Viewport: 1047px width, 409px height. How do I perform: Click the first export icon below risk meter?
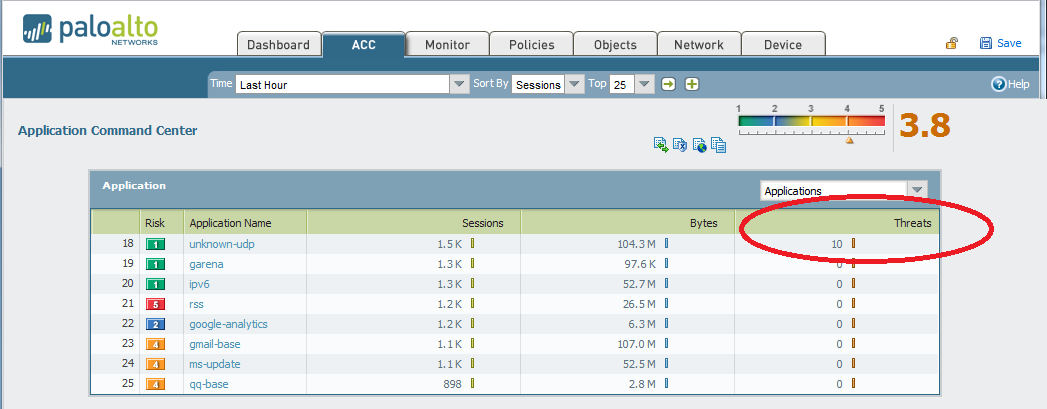coord(661,145)
